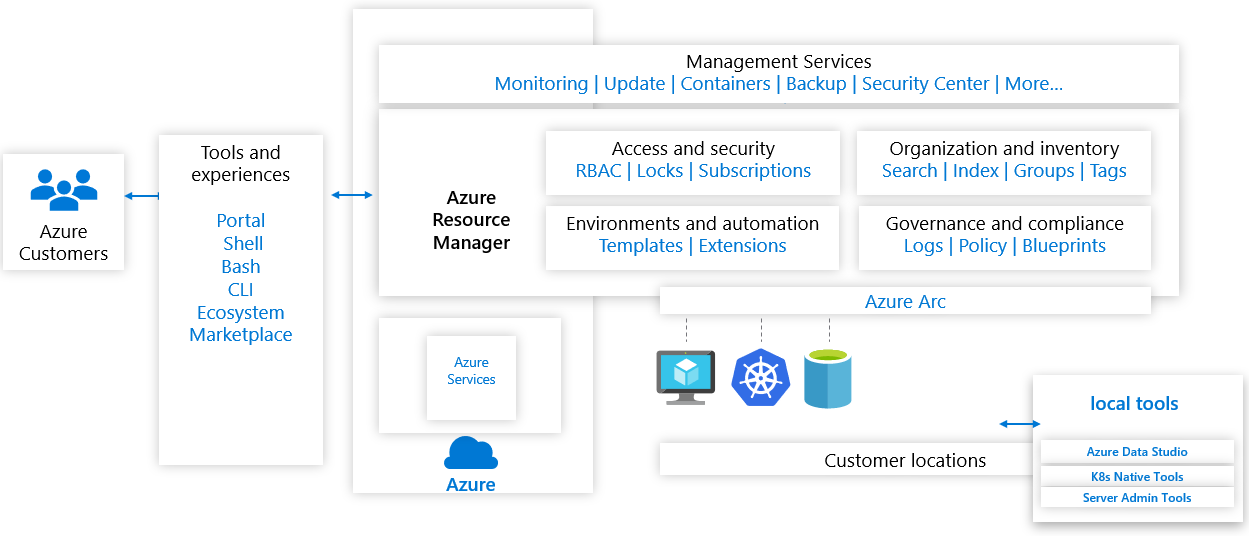Viewport: 1249px width, 536px height.
Task: Open Subscriptions under Access and security
Action: tap(755, 171)
